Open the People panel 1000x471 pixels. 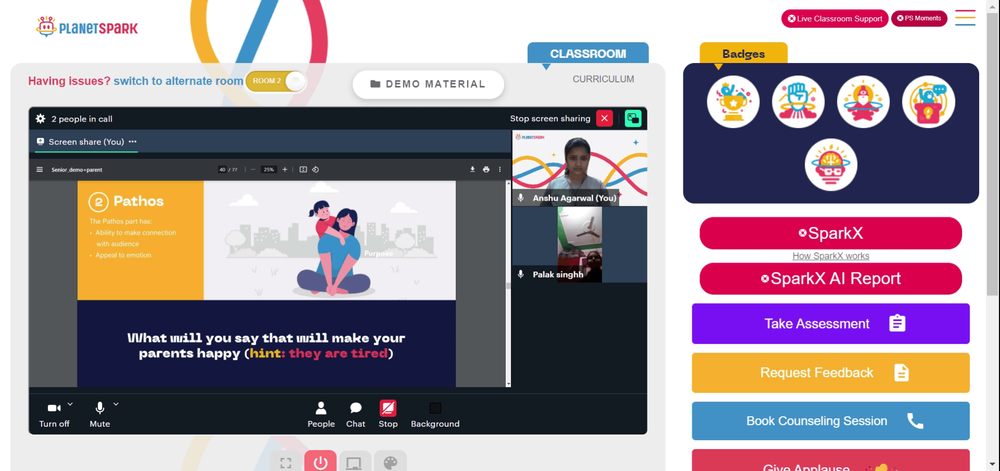pyautogui.click(x=321, y=414)
